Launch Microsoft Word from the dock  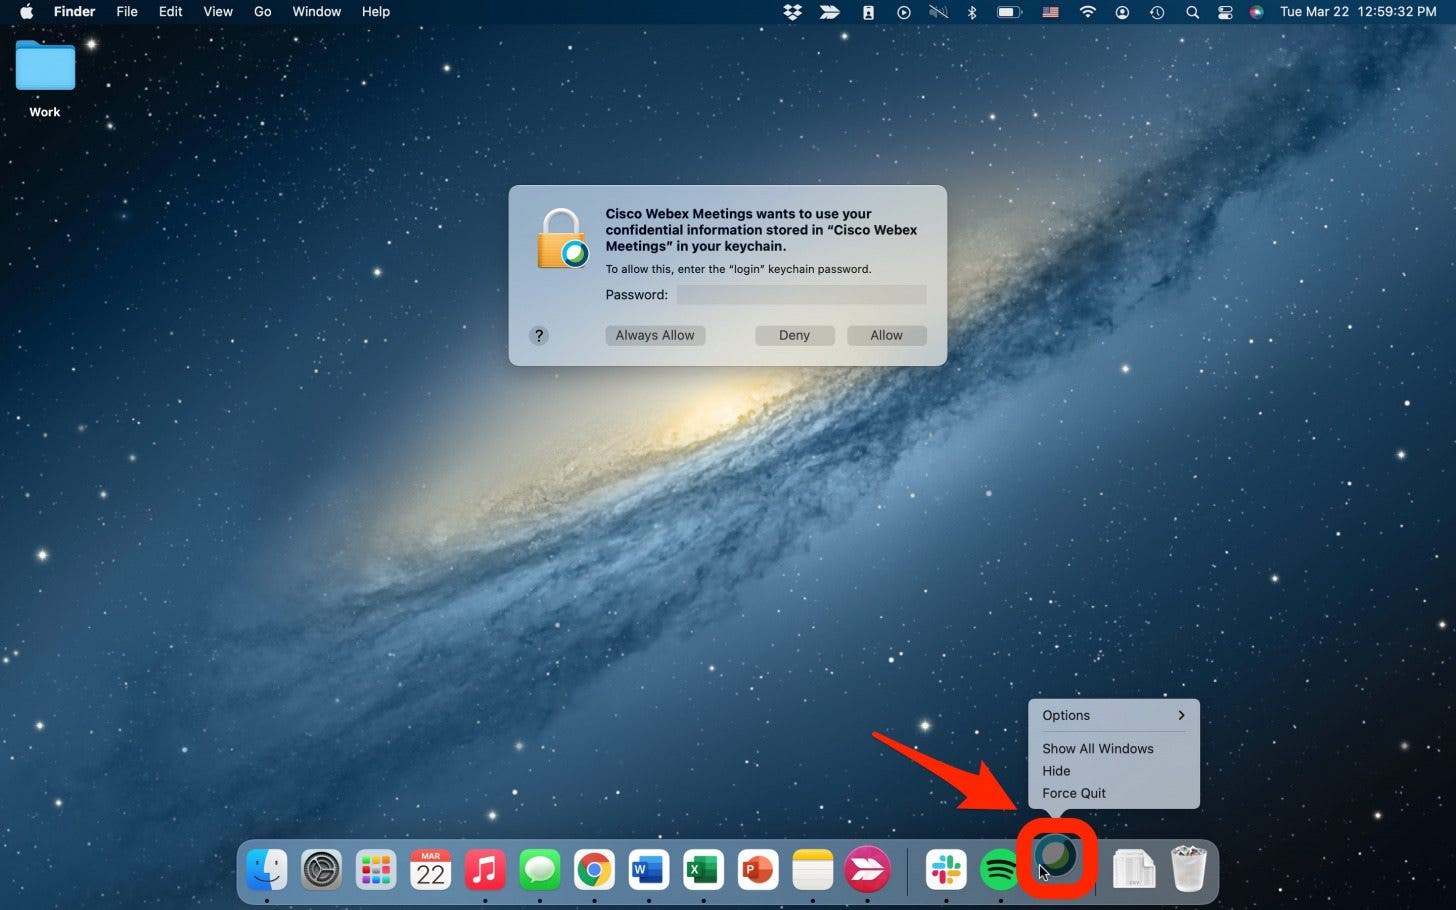648,870
